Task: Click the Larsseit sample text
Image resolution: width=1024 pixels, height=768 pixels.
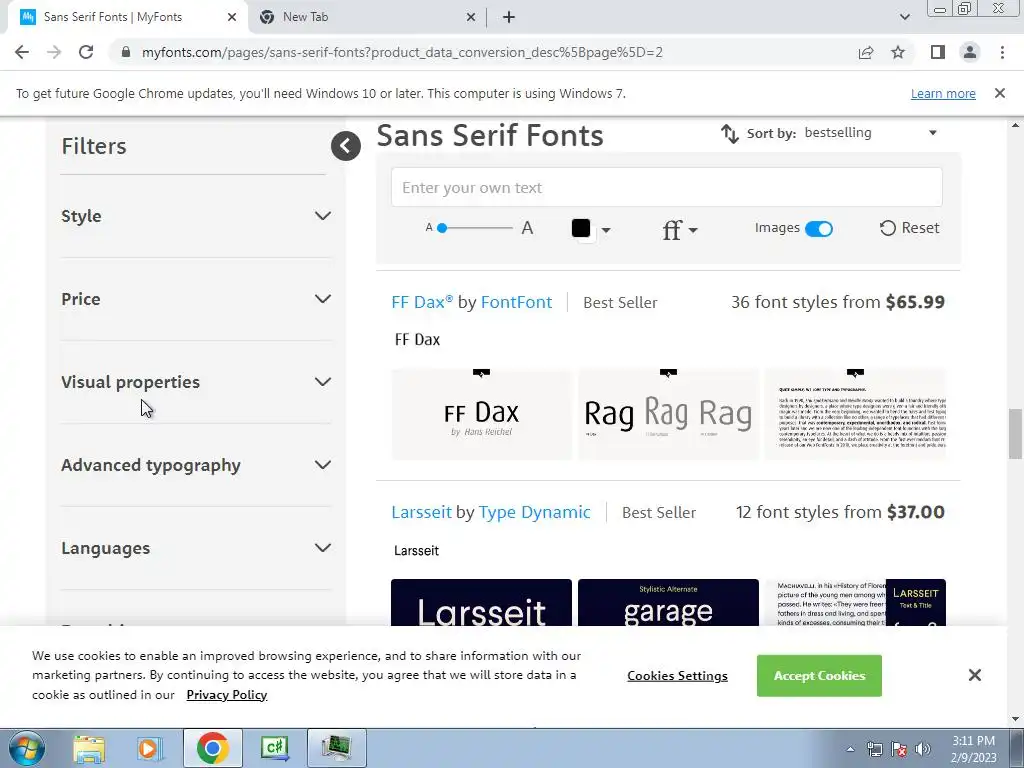Action: point(416,551)
